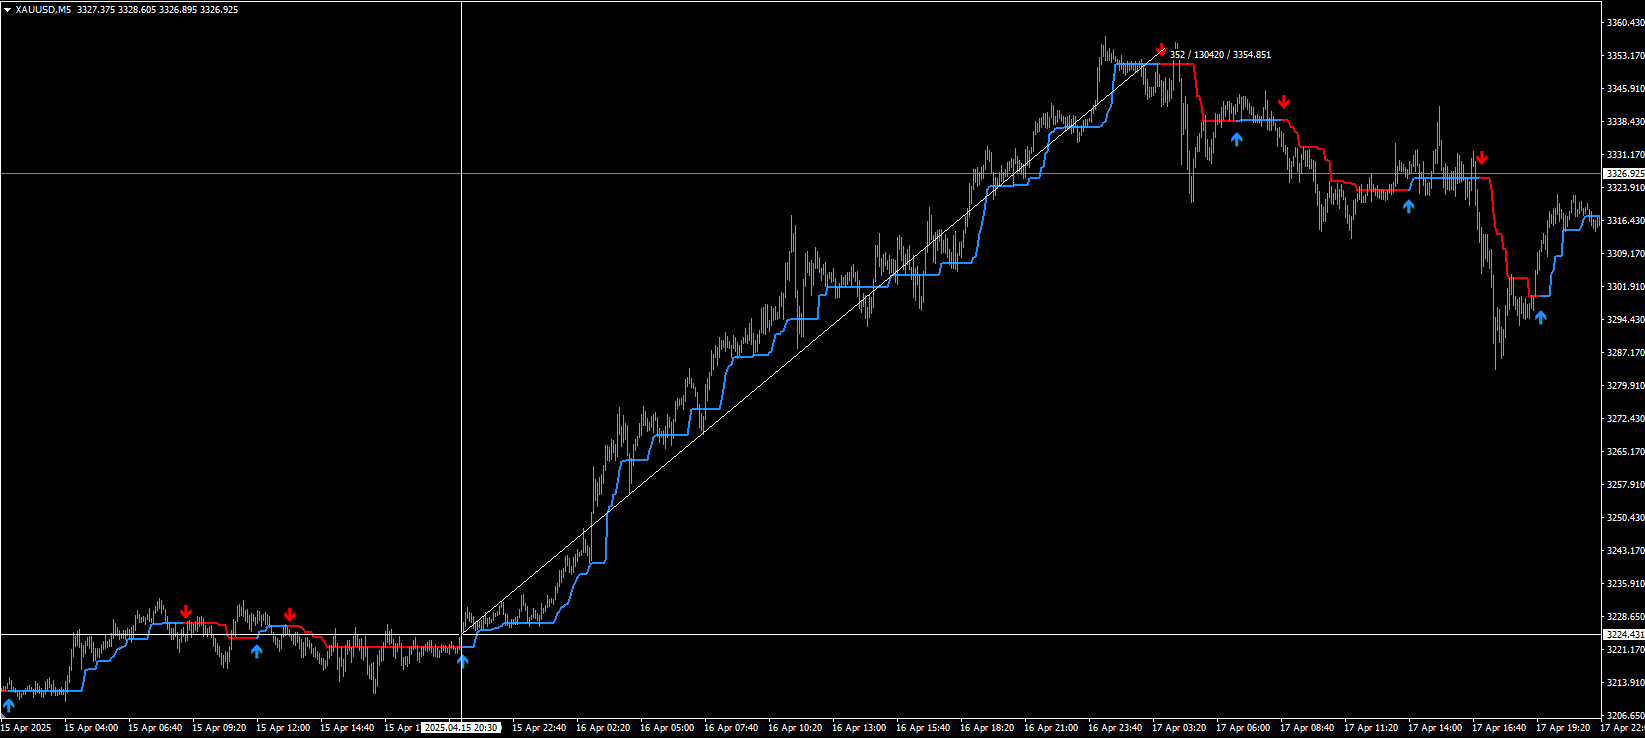Click time scale label 17 Apr 11:20

(x=1371, y=728)
